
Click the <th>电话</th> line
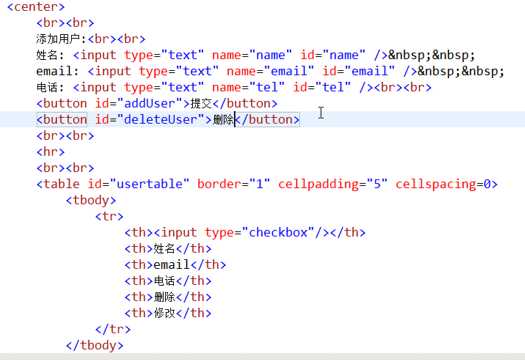click(x=168, y=281)
